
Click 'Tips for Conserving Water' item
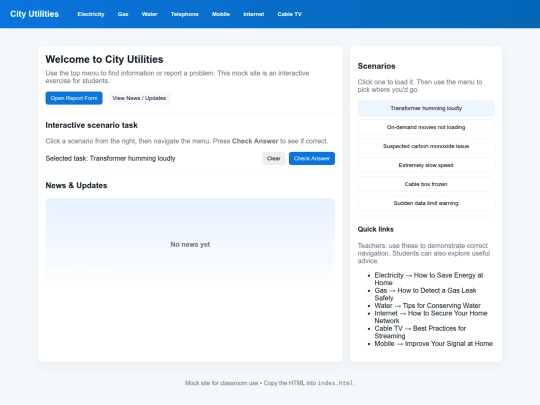427,305
